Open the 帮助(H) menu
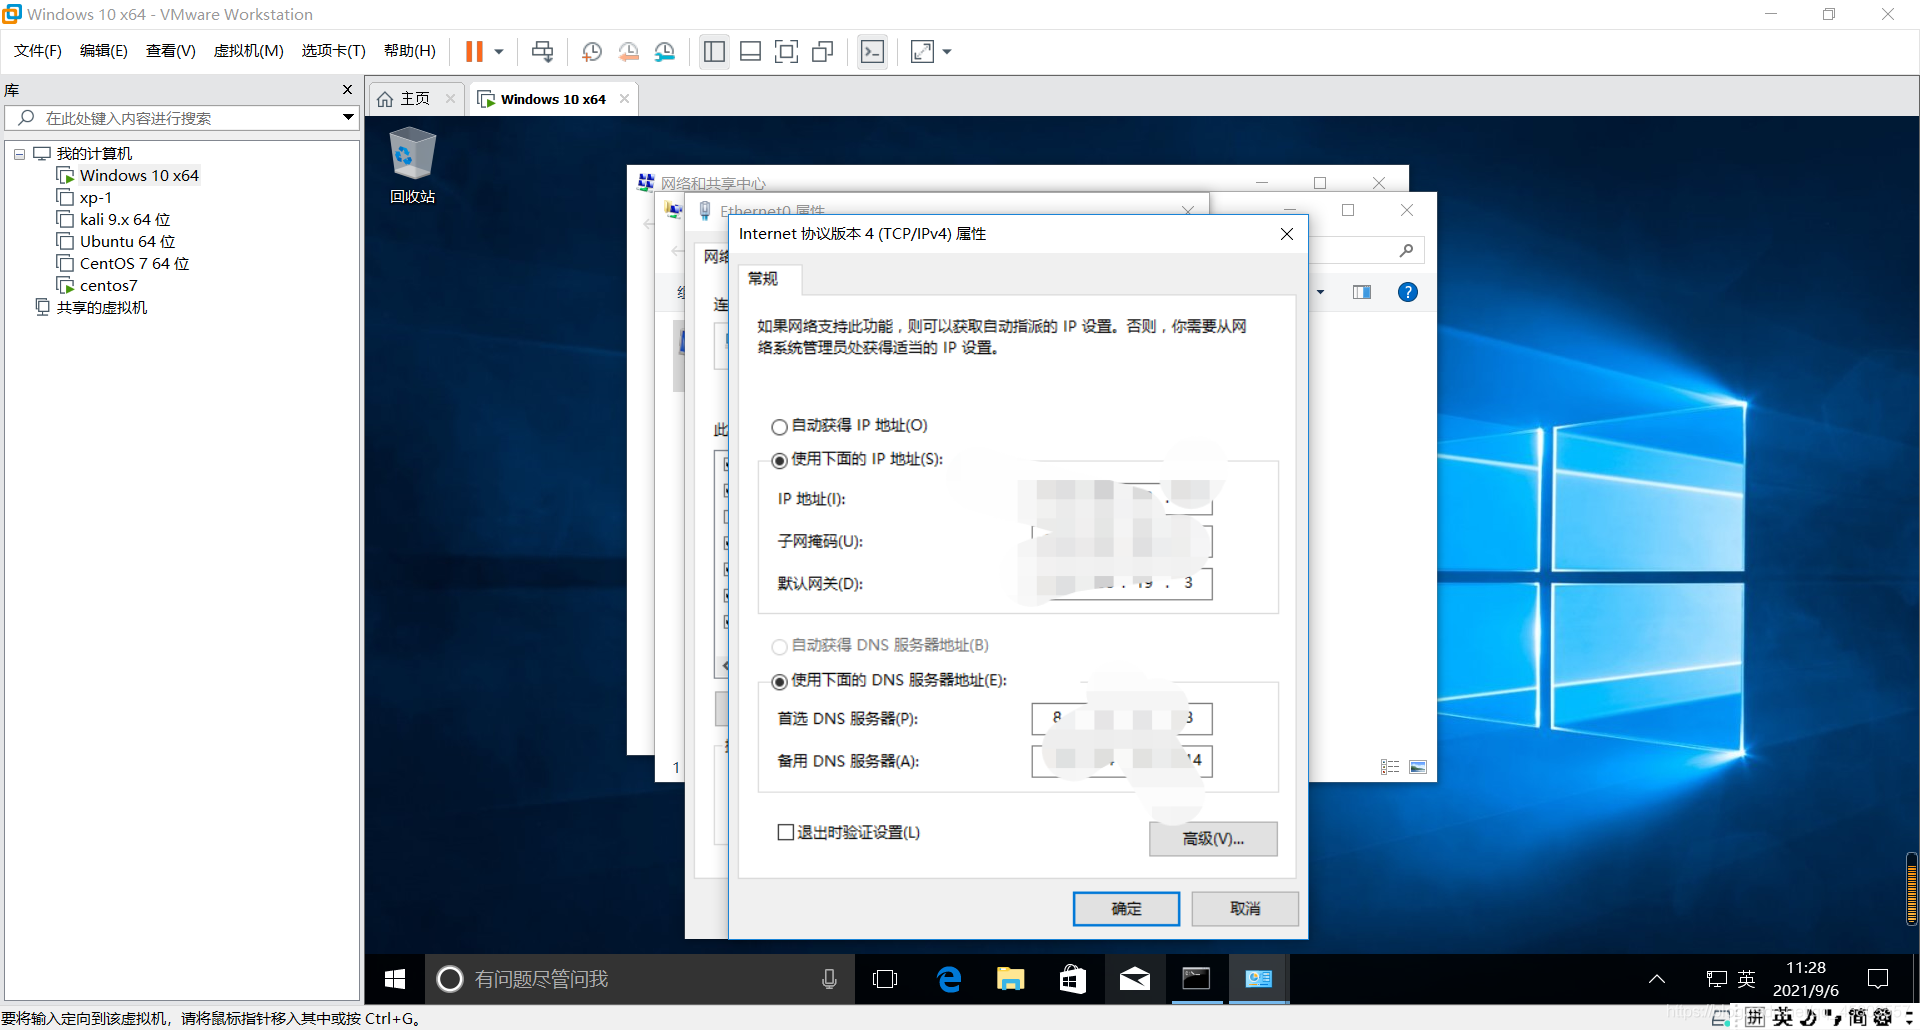1920x1030 pixels. 410,51
